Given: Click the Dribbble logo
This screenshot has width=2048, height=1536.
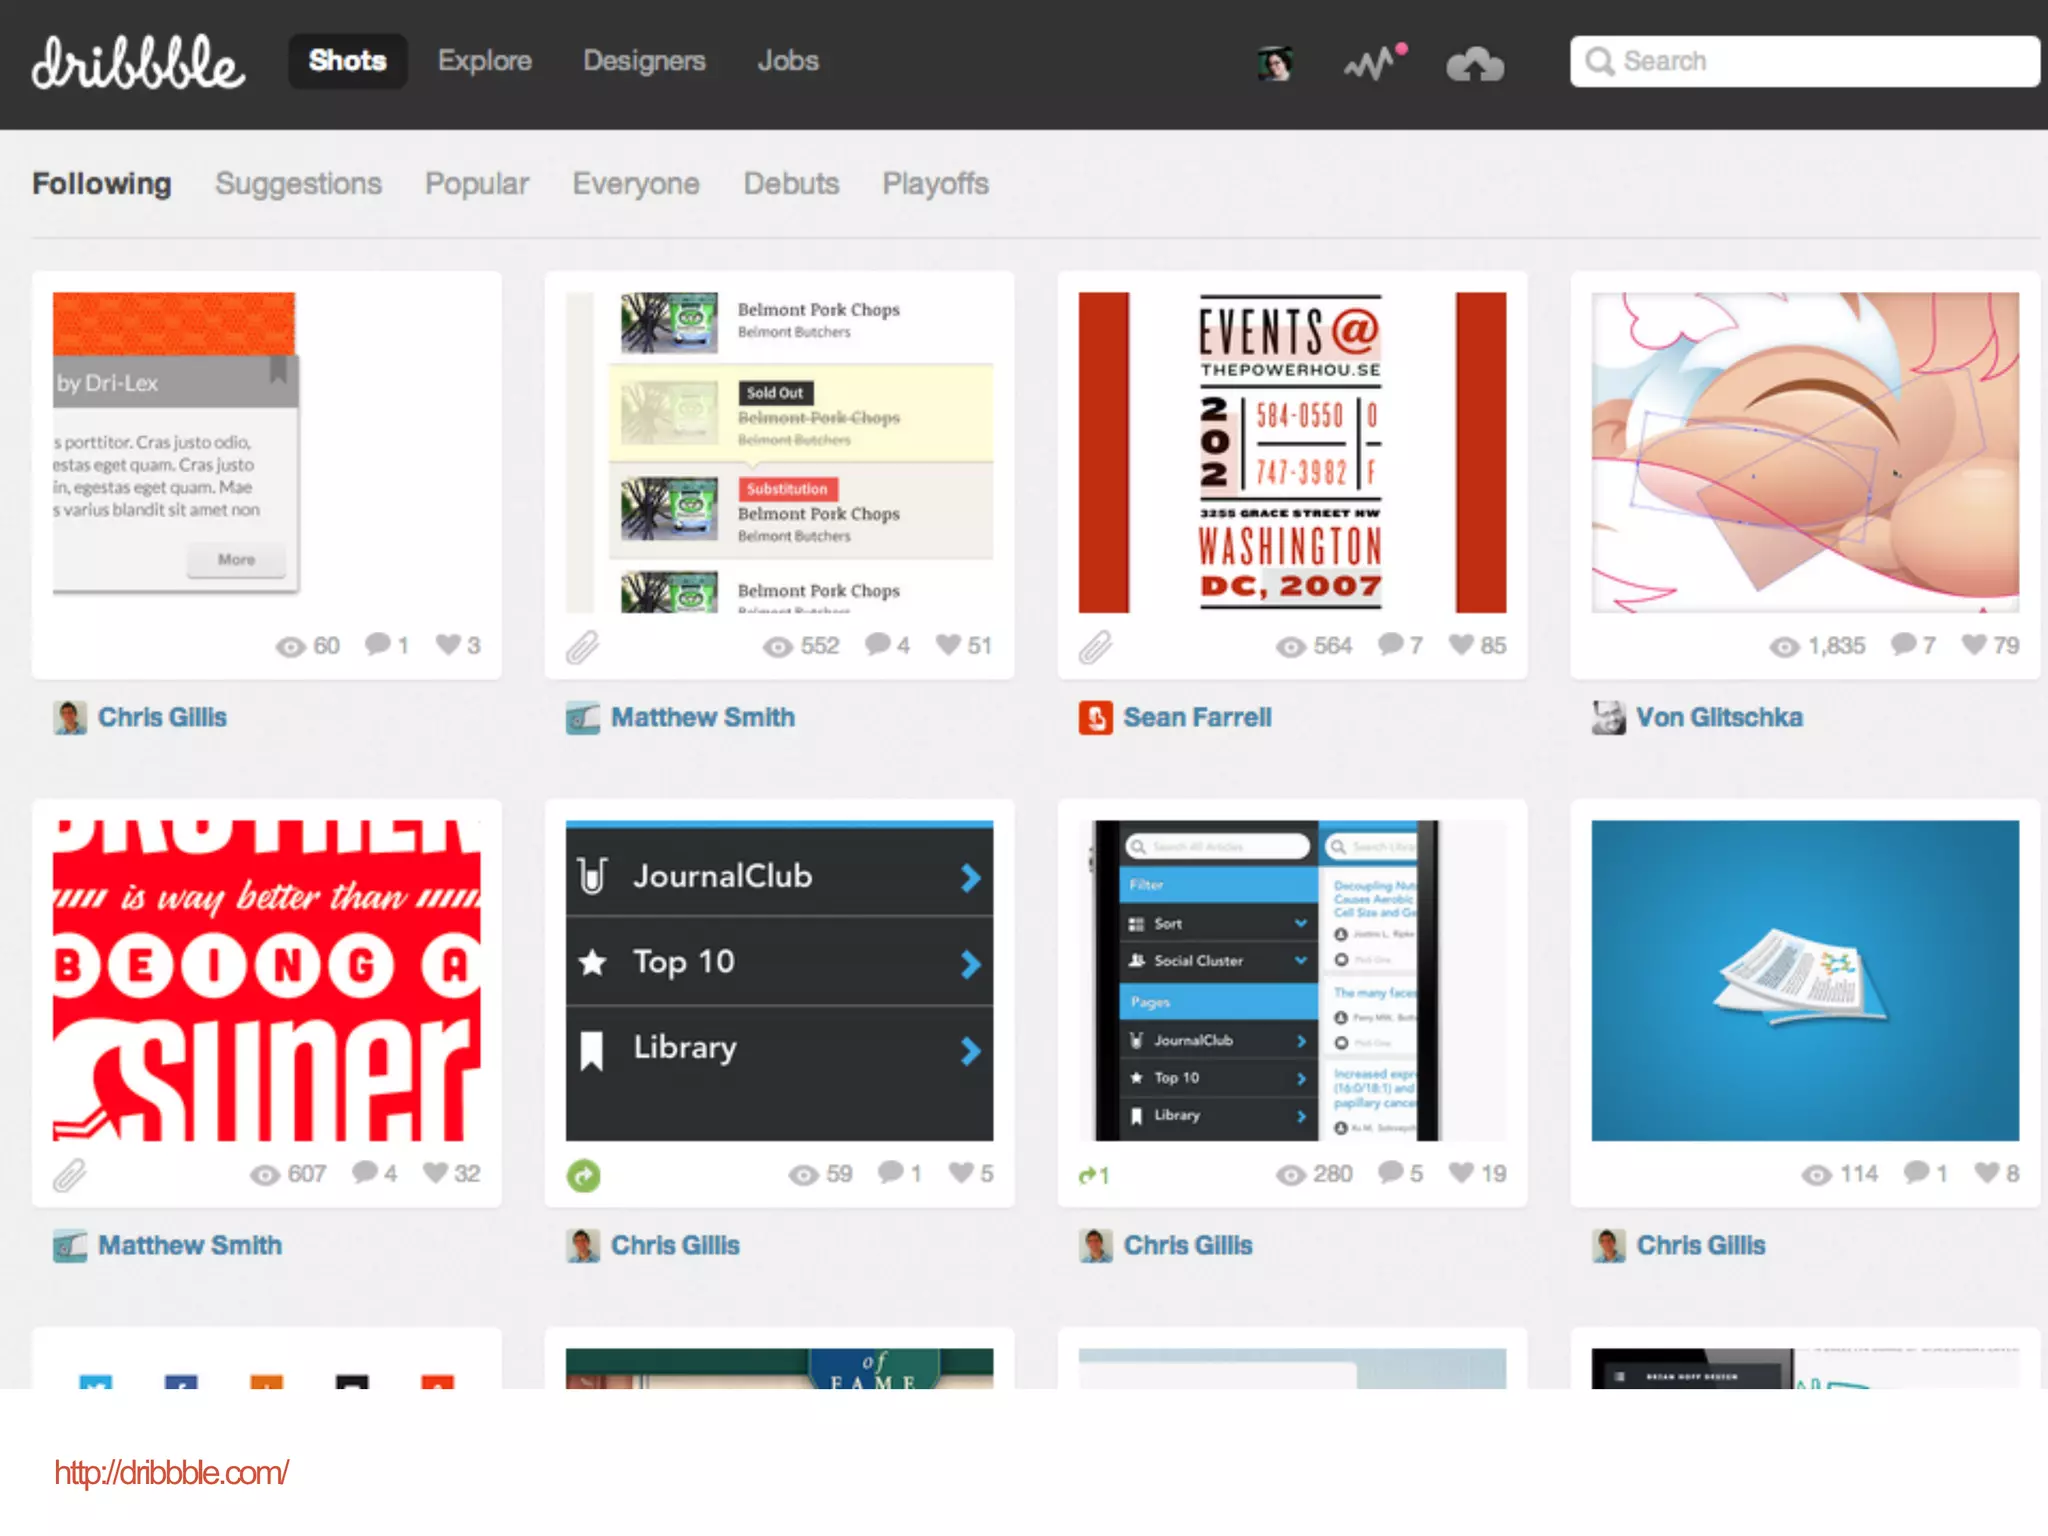Looking at the screenshot, I should [x=138, y=62].
